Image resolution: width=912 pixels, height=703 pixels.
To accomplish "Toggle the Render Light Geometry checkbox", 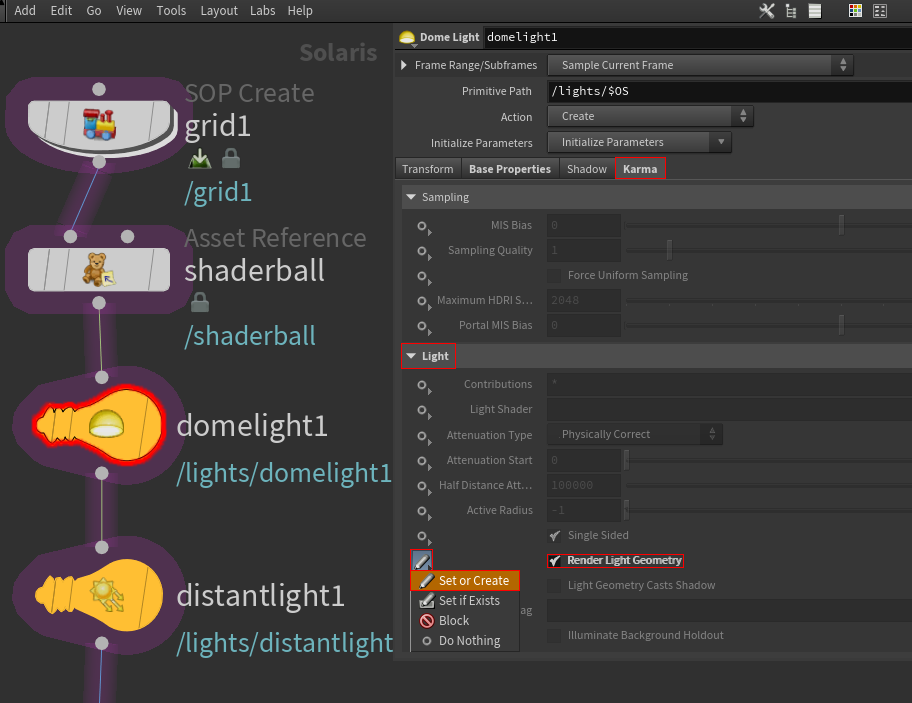I will [556, 561].
